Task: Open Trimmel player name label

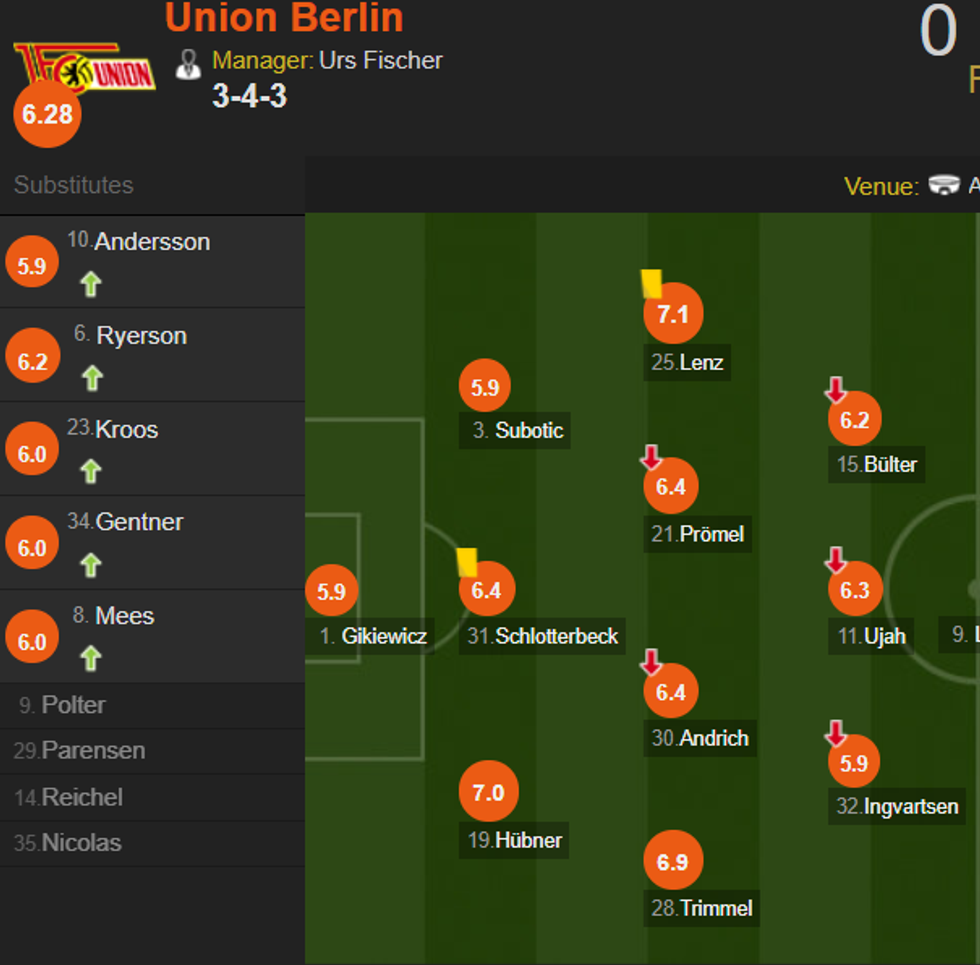Action: pyautogui.click(x=715, y=908)
